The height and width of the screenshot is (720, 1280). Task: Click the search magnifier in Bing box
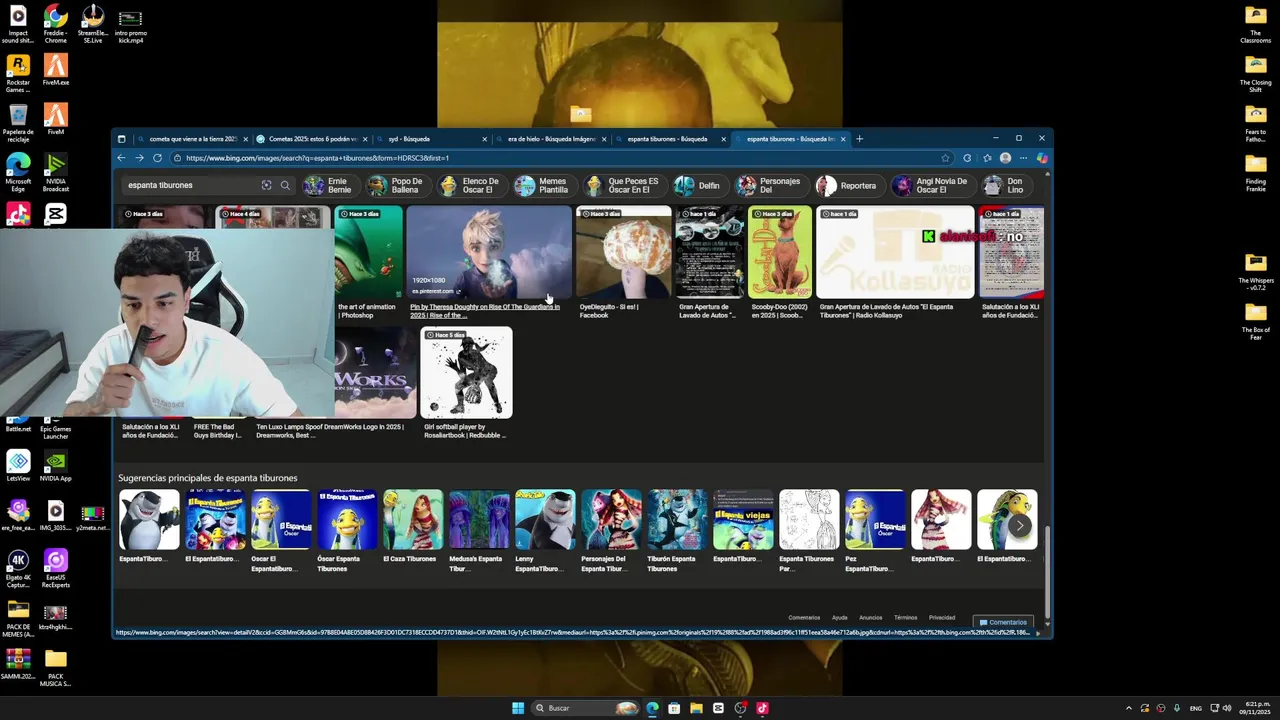click(285, 185)
